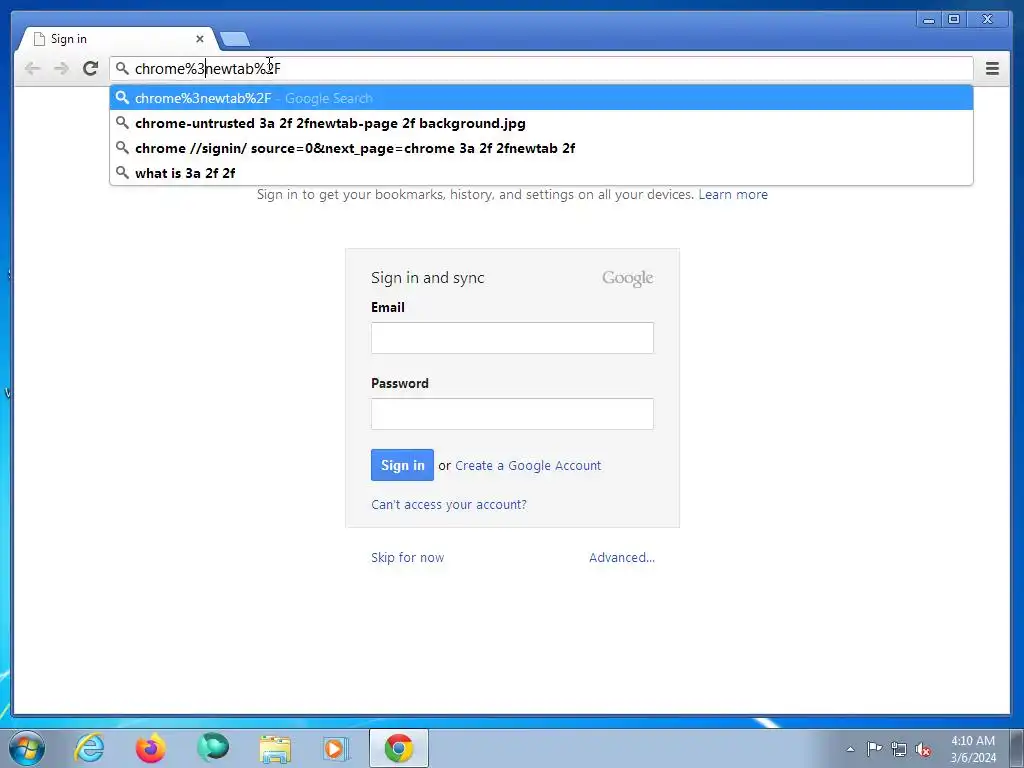Click the blue Sign in button
Screen dimensions: 1024x768
(402, 465)
